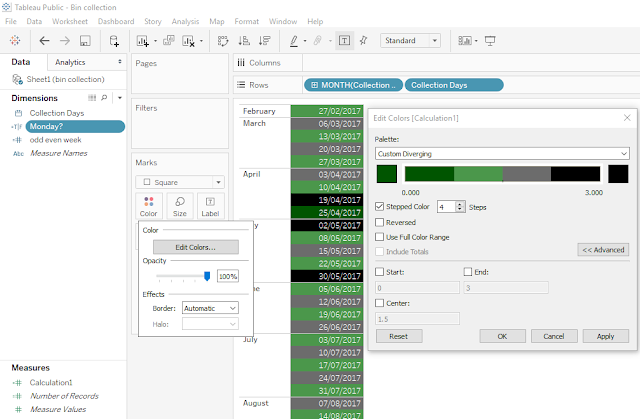Click the Sort ascending icon
This screenshot has height=419, width=640.
pyautogui.click(x=244, y=40)
